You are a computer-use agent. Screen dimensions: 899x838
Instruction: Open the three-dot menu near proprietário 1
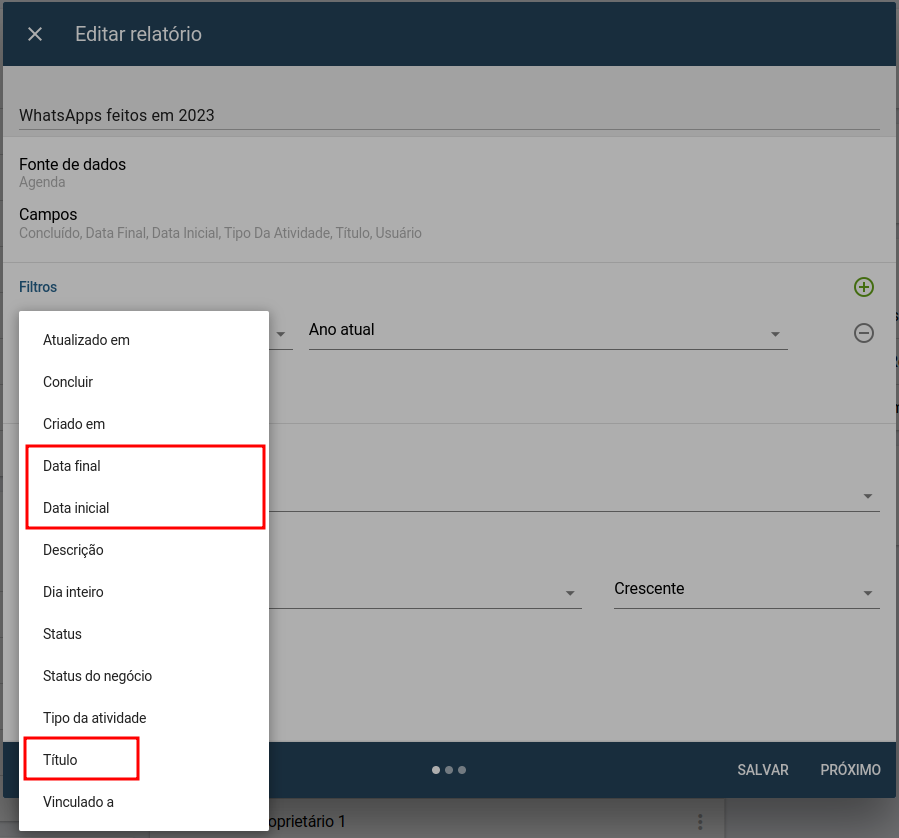700,821
